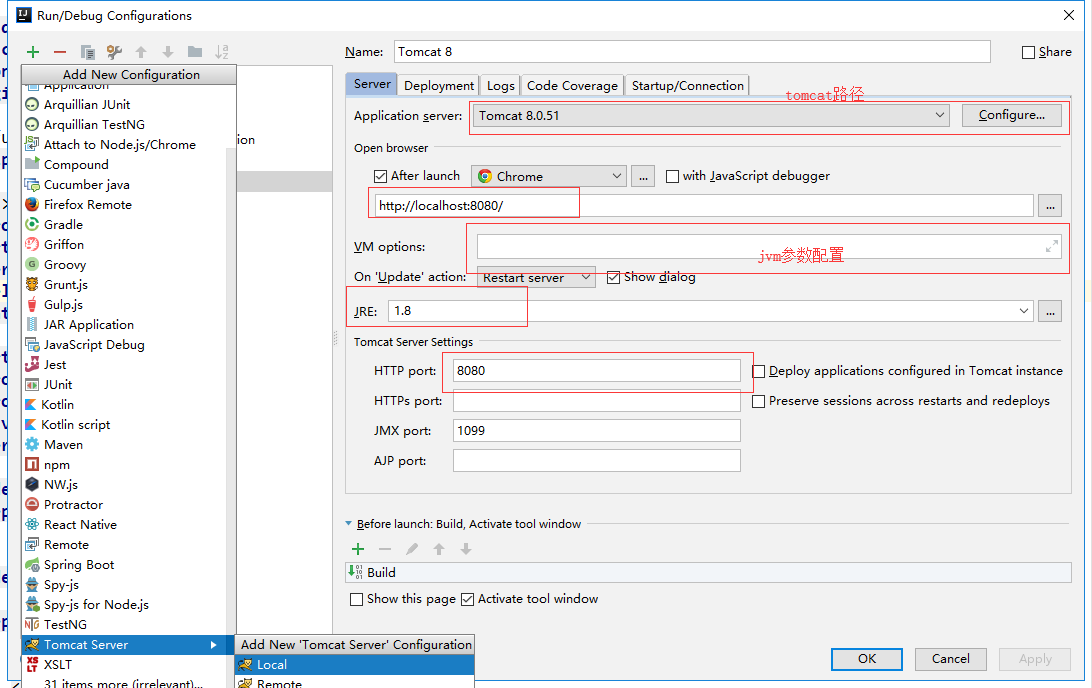Viewport: 1092px width, 688px height.
Task: Add a new run configuration
Action: pyautogui.click(x=31, y=52)
